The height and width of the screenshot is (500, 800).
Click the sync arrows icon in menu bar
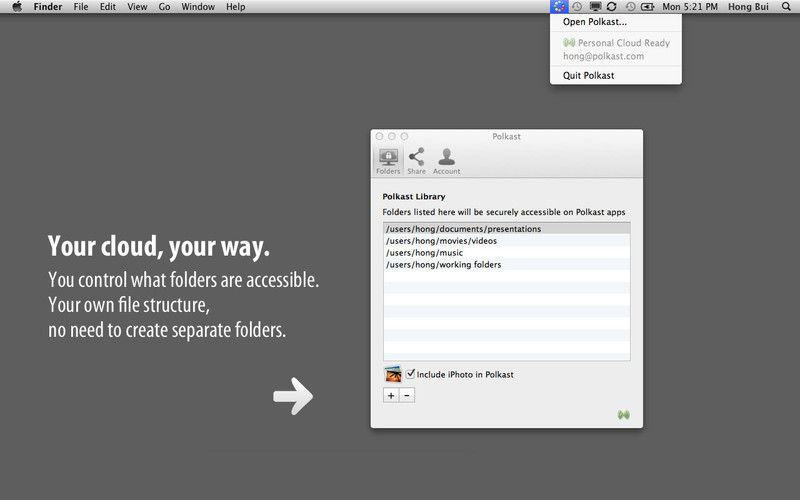pyautogui.click(x=612, y=7)
